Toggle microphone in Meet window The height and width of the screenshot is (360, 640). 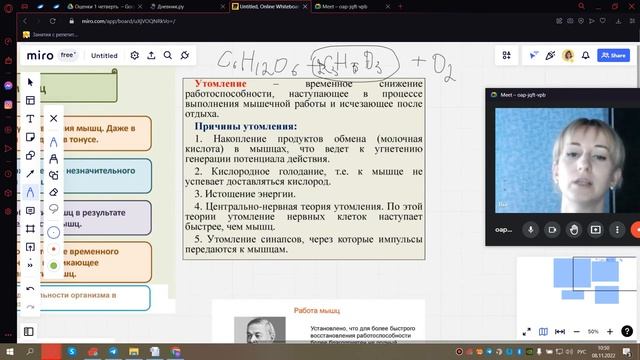click(531, 230)
